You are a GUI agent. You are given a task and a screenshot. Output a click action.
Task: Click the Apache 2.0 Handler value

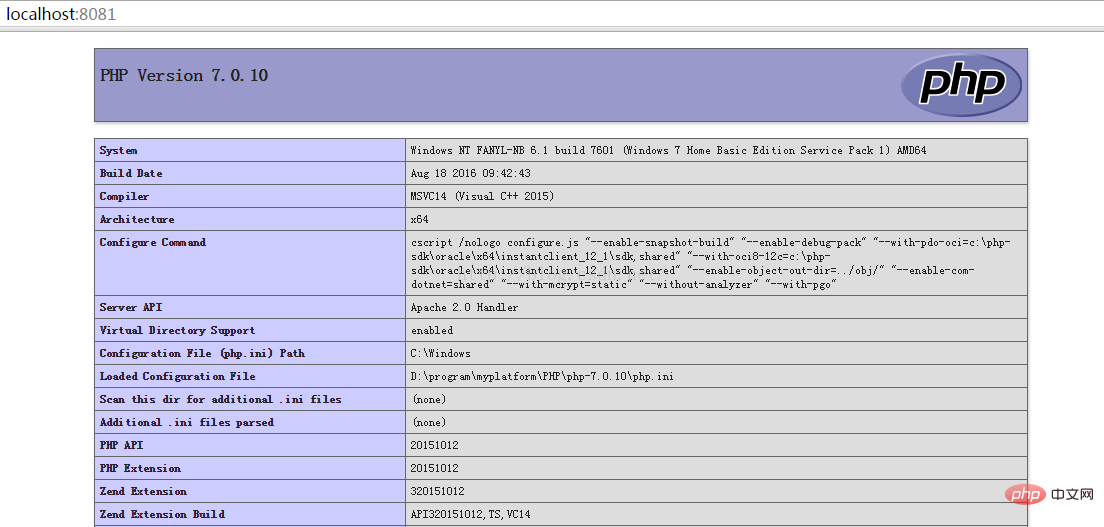(464, 307)
